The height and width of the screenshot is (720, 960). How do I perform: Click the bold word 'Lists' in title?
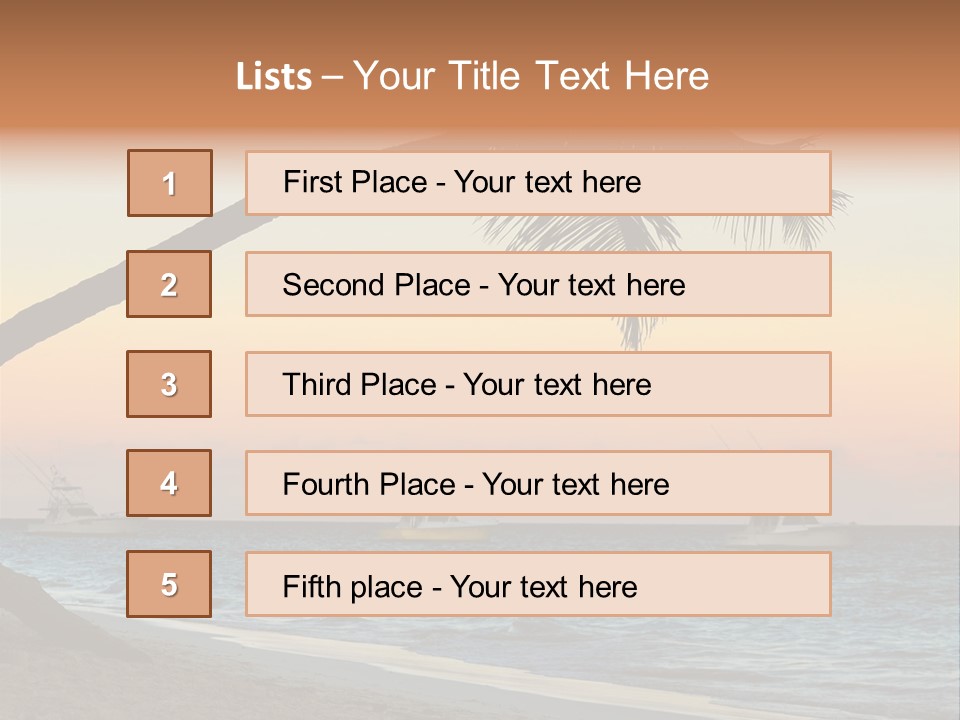(274, 76)
